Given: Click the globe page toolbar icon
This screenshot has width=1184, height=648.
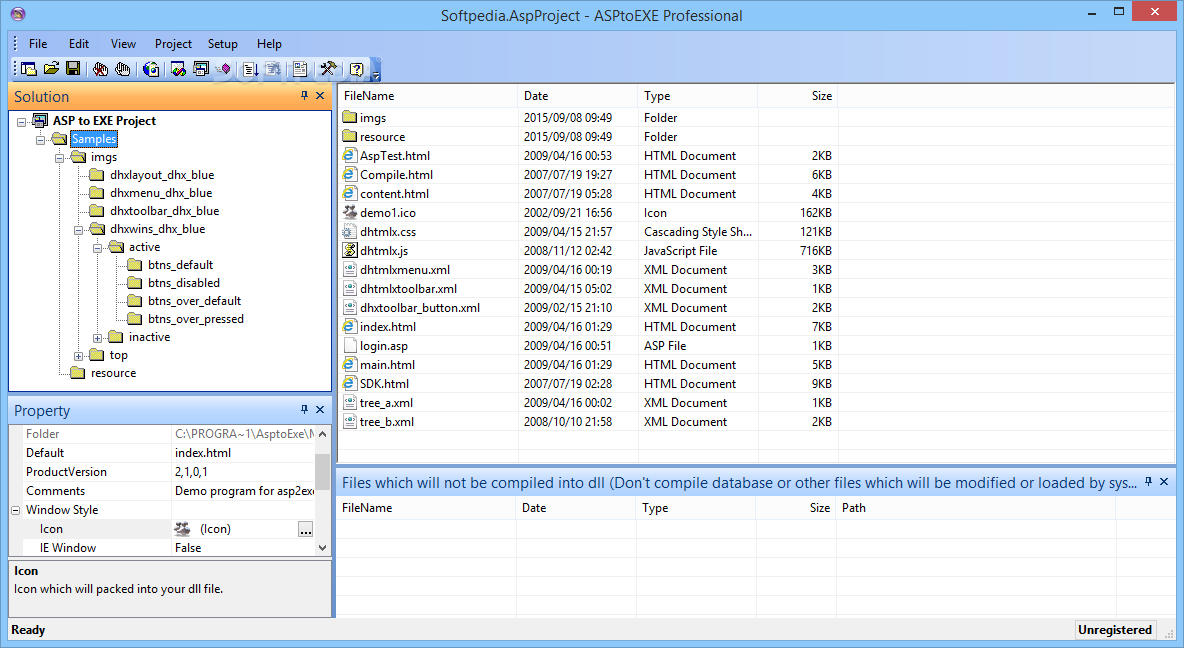Looking at the screenshot, I should [x=151, y=69].
